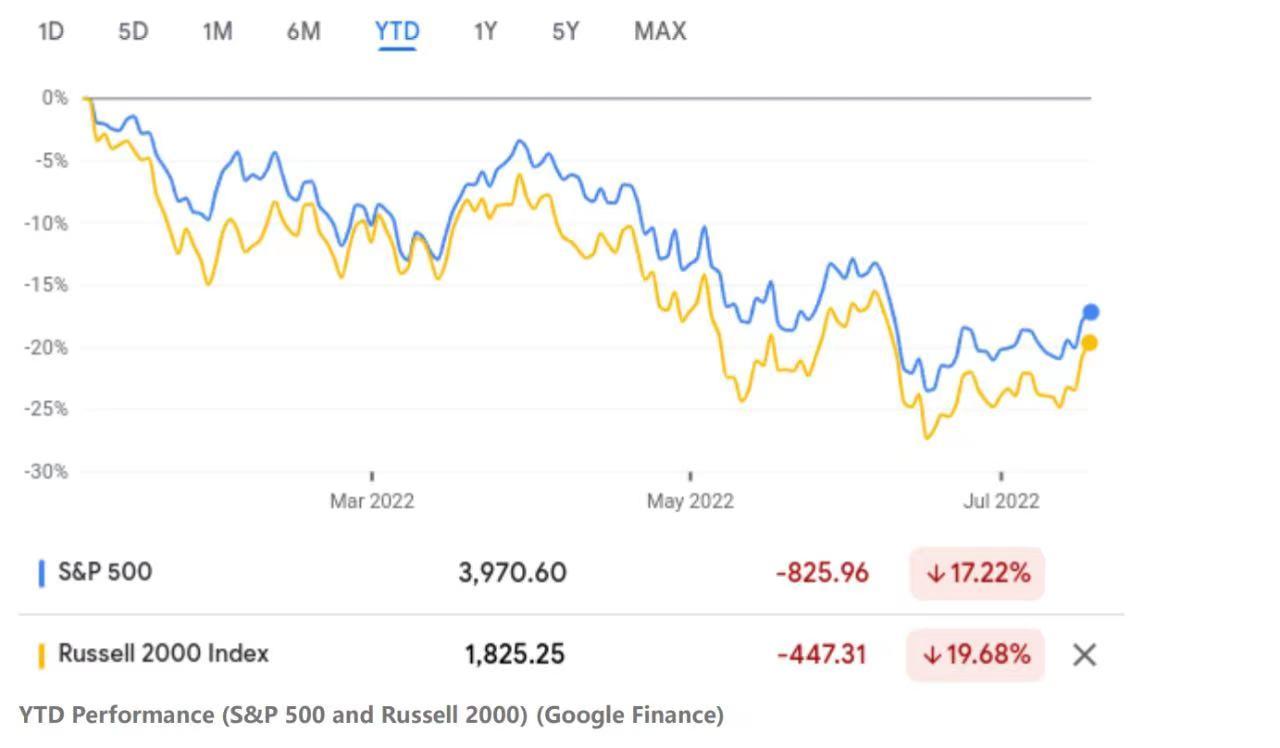Select the 1D time range tab

tap(50, 32)
